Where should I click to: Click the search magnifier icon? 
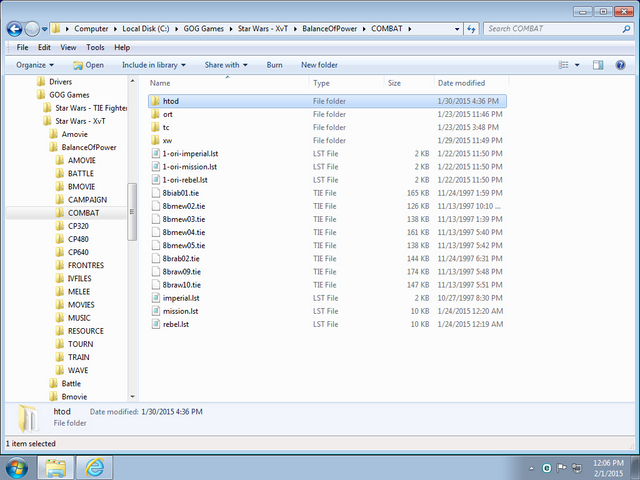coord(627,29)
